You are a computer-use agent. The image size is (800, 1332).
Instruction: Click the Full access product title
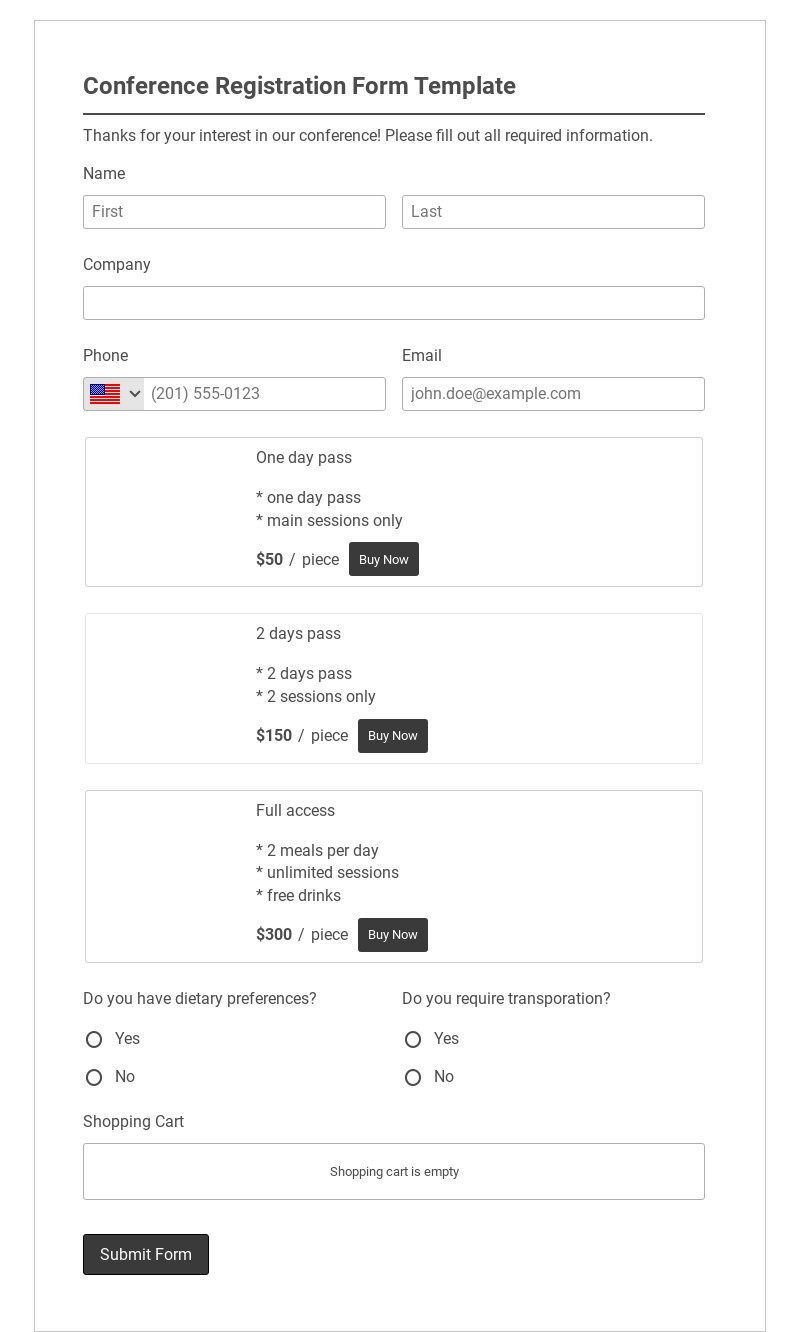pos(295,811)
